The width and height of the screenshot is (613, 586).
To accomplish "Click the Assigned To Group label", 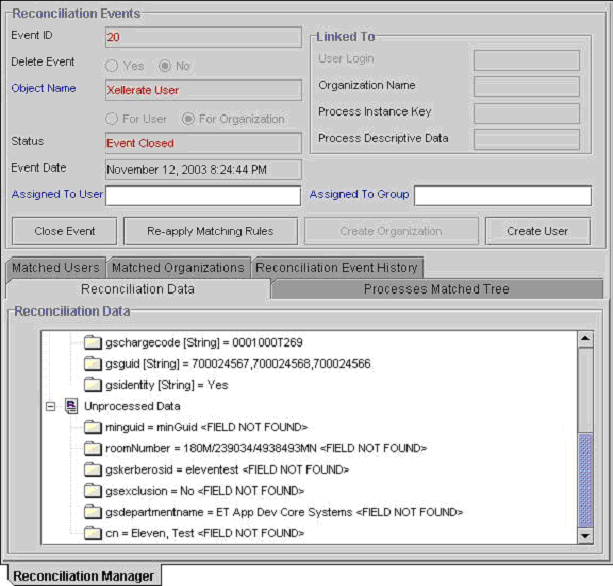I will pyautogui.click(x=359, y=194).
